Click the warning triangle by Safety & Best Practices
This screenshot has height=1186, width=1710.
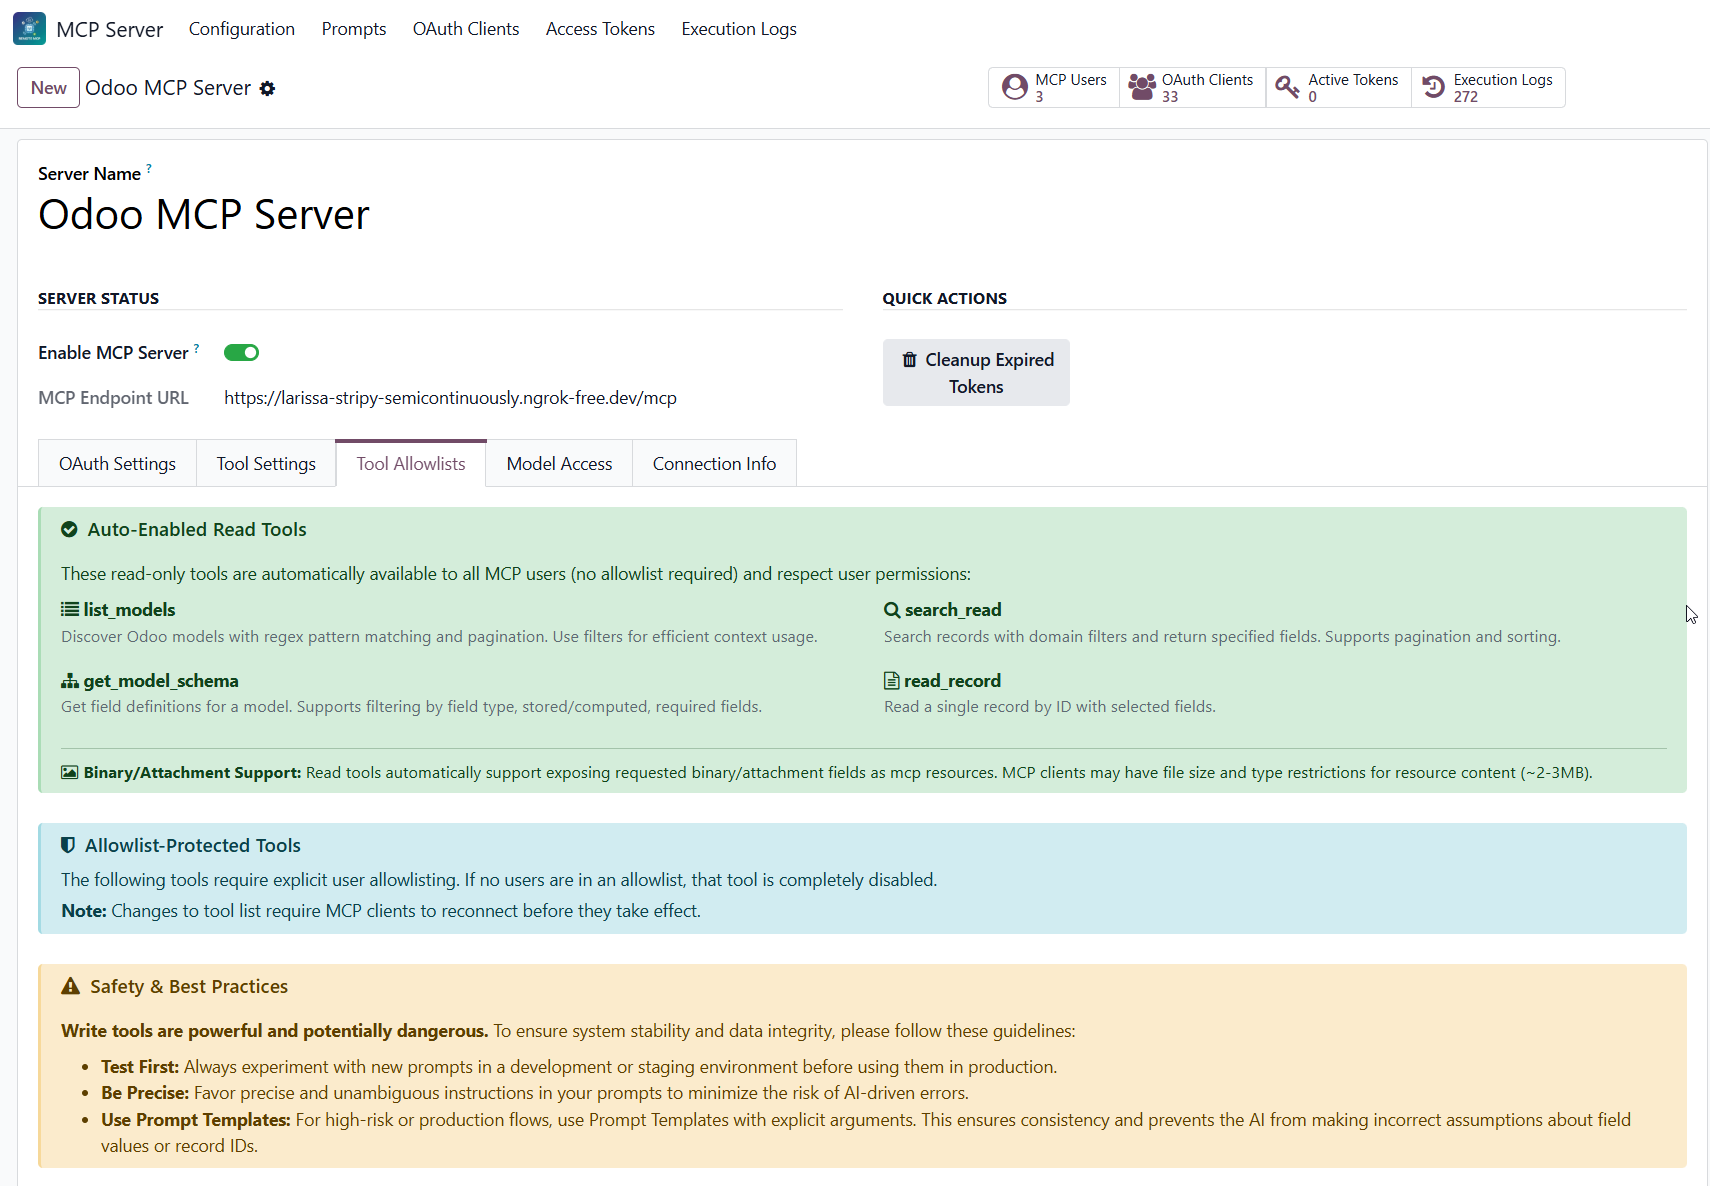70,986
